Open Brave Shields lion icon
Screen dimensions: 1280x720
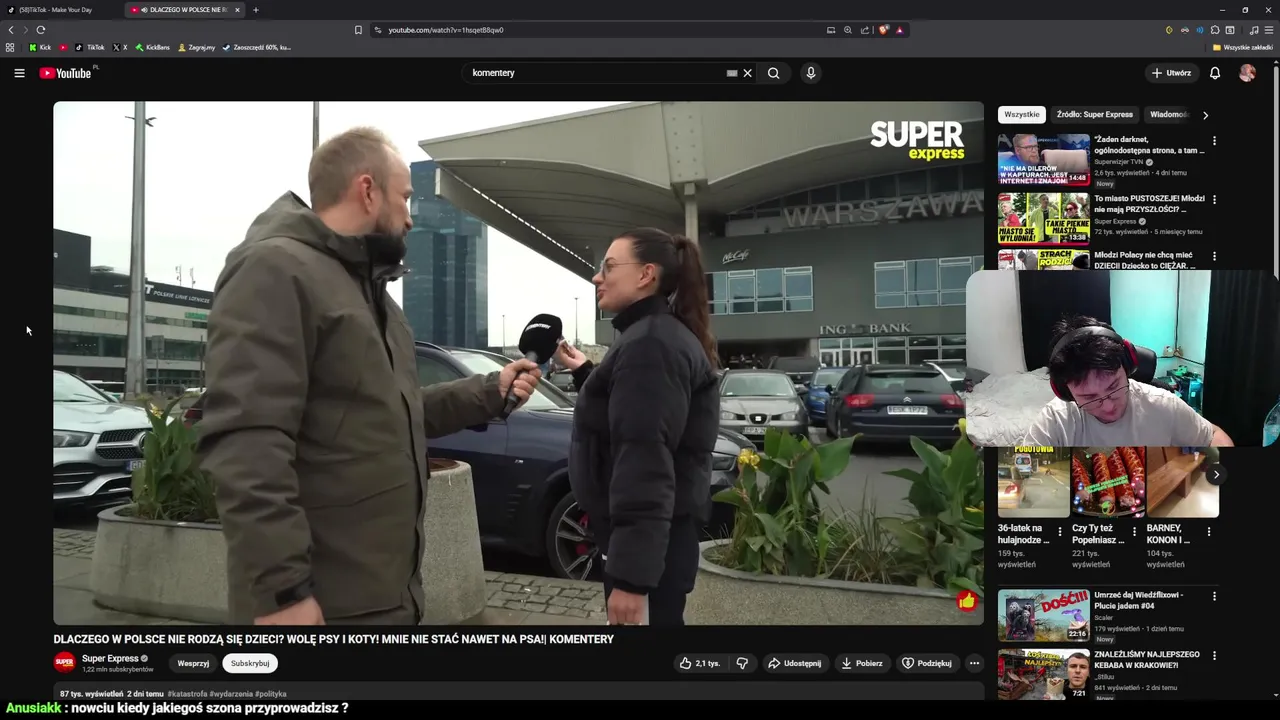click(x=883, y=30)
